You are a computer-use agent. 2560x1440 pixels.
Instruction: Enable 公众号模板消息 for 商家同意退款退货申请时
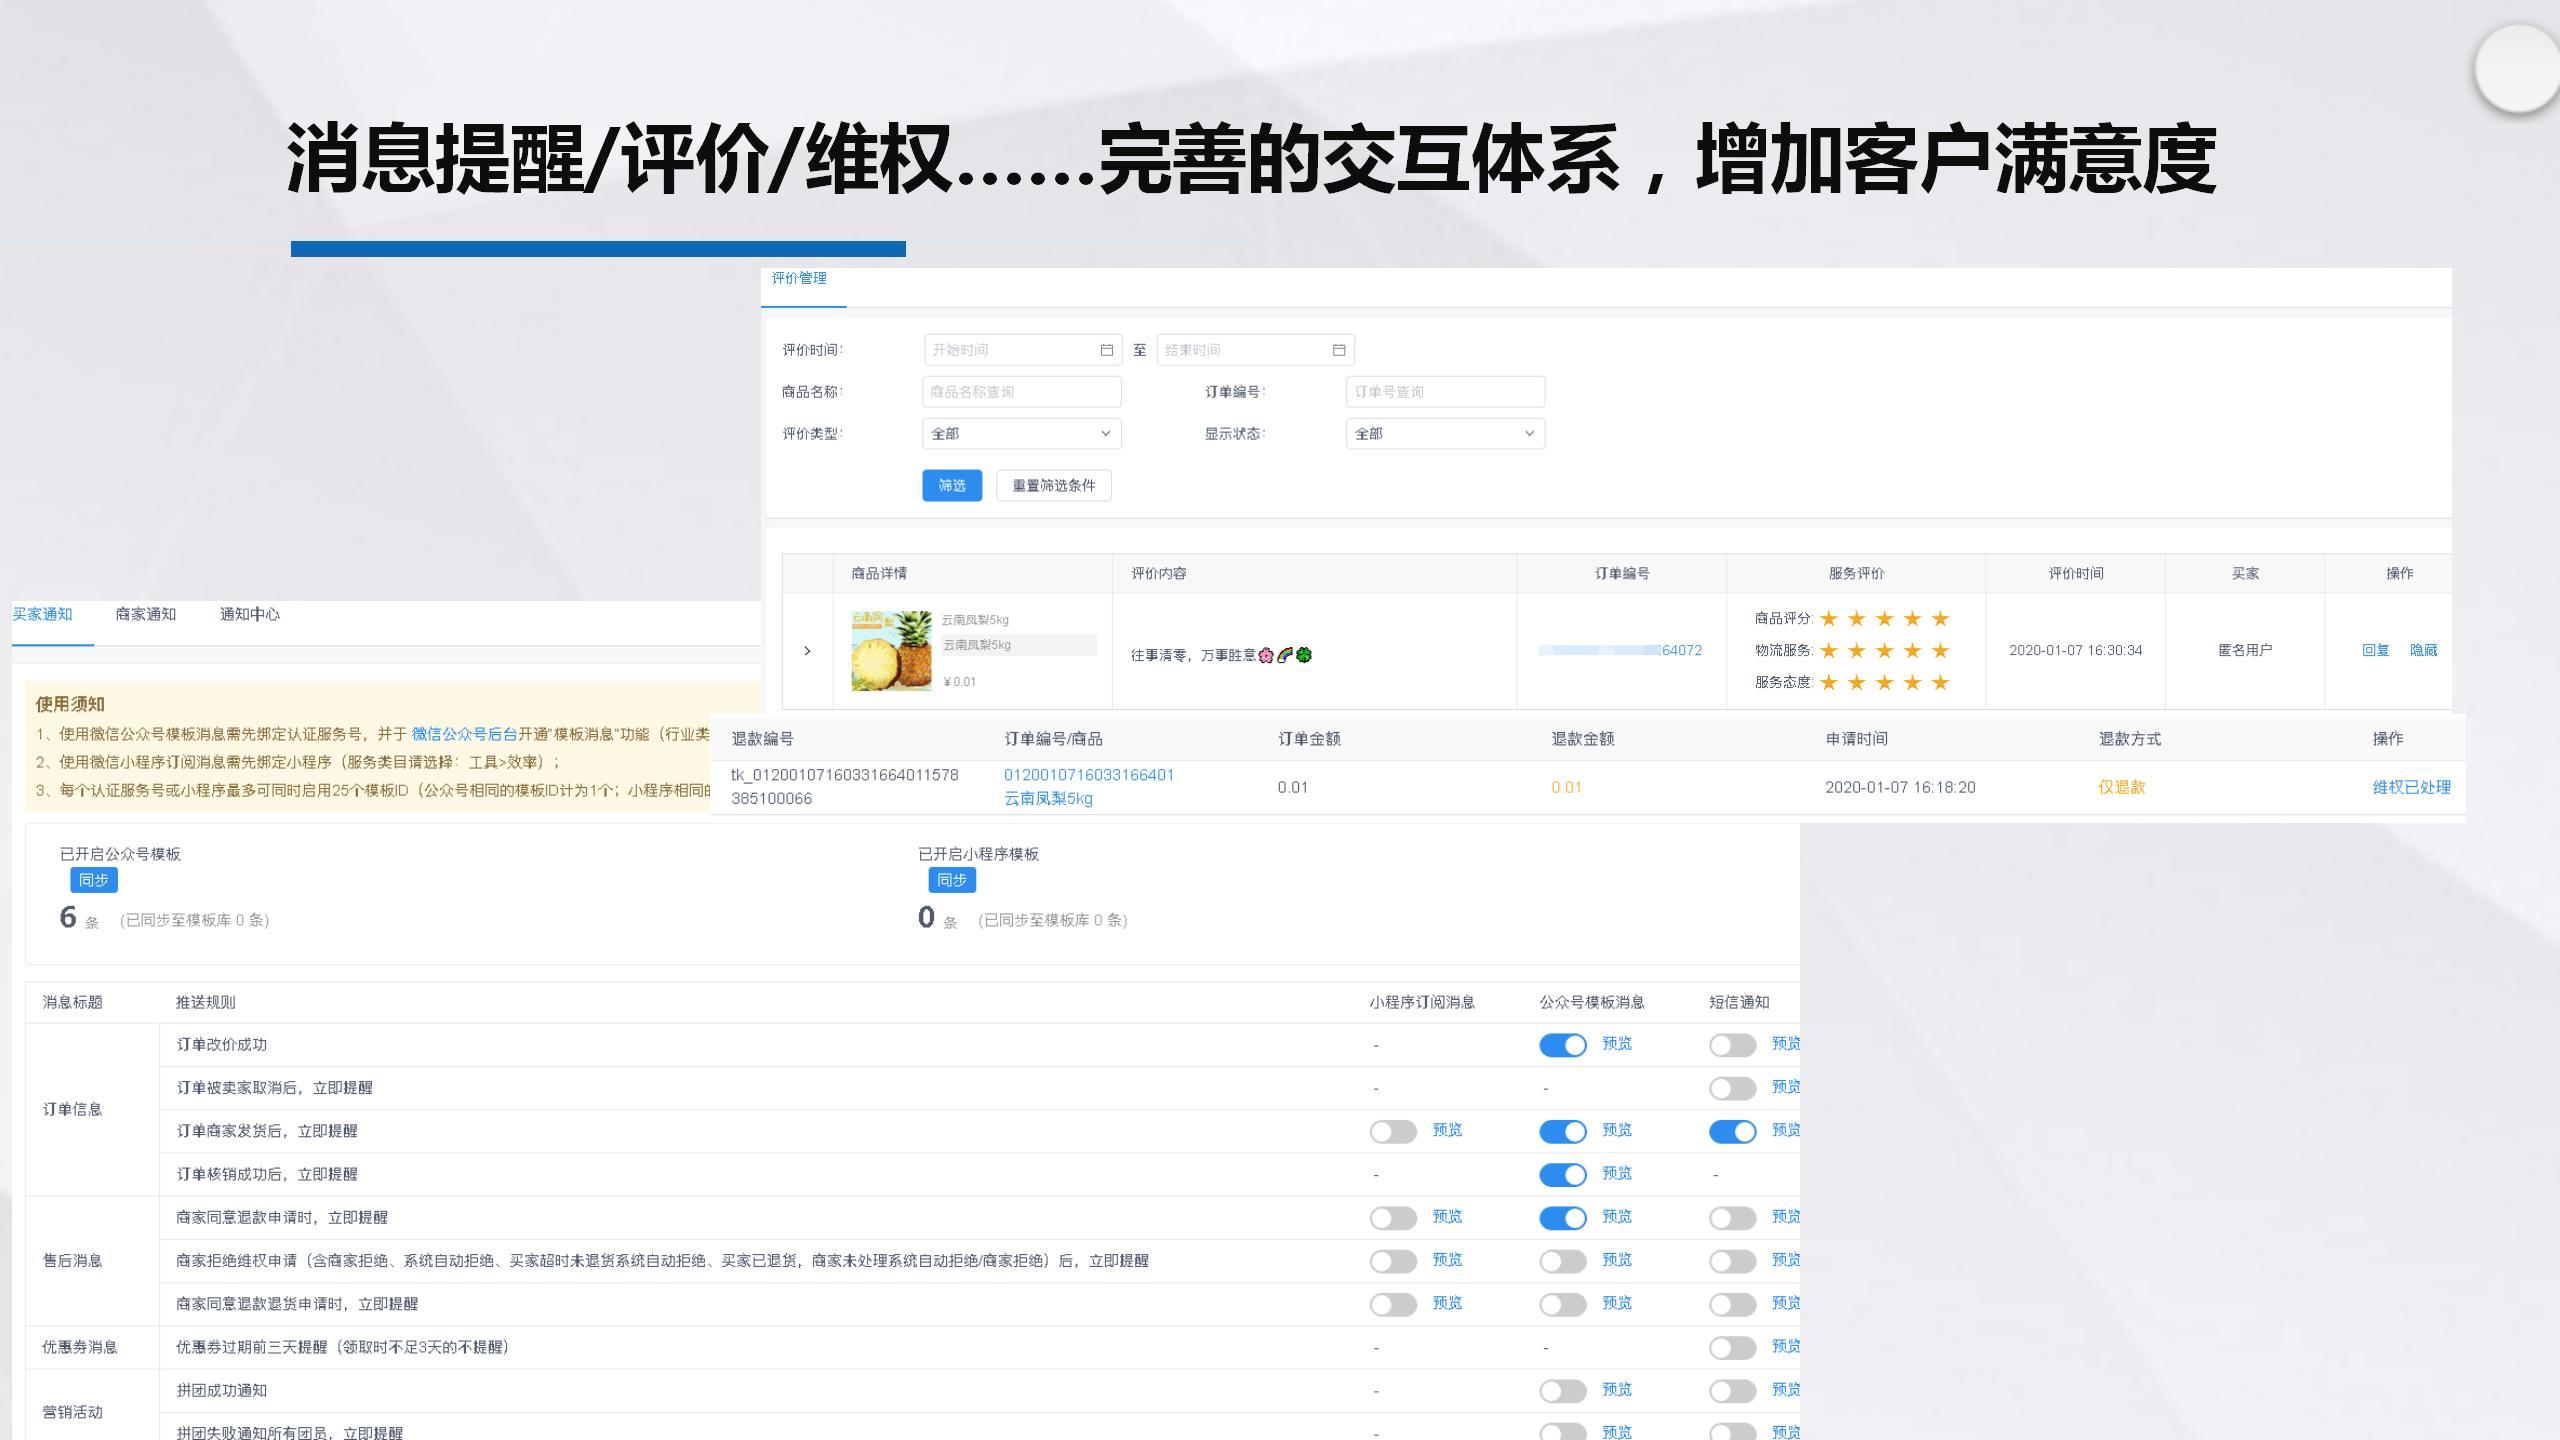(1563, 1304)
